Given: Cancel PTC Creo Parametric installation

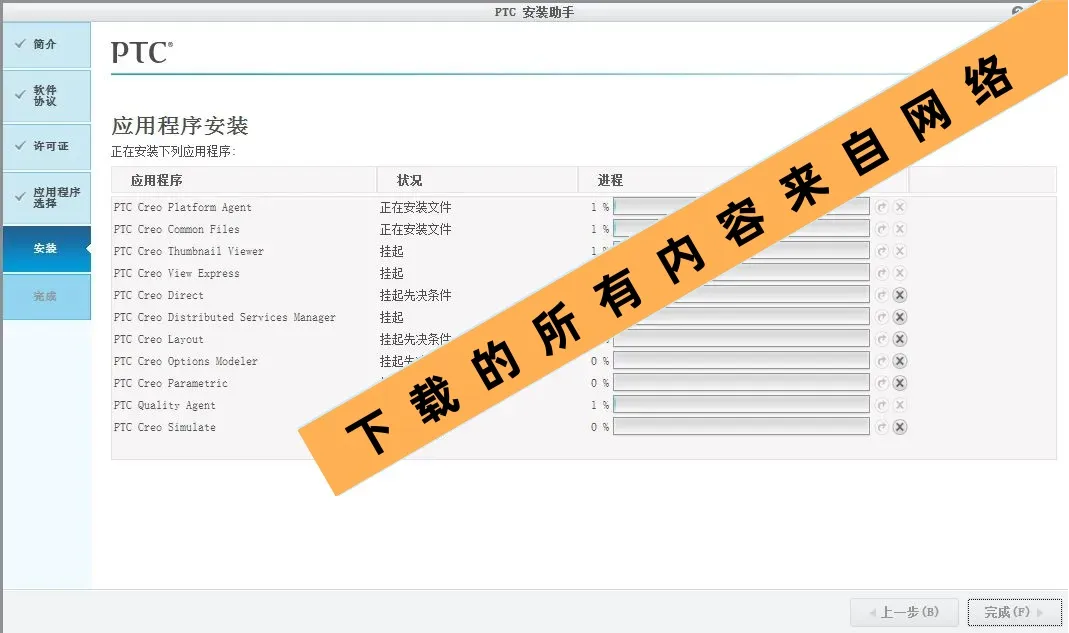Looking at the screenshot, I should (x=900, y=383).
